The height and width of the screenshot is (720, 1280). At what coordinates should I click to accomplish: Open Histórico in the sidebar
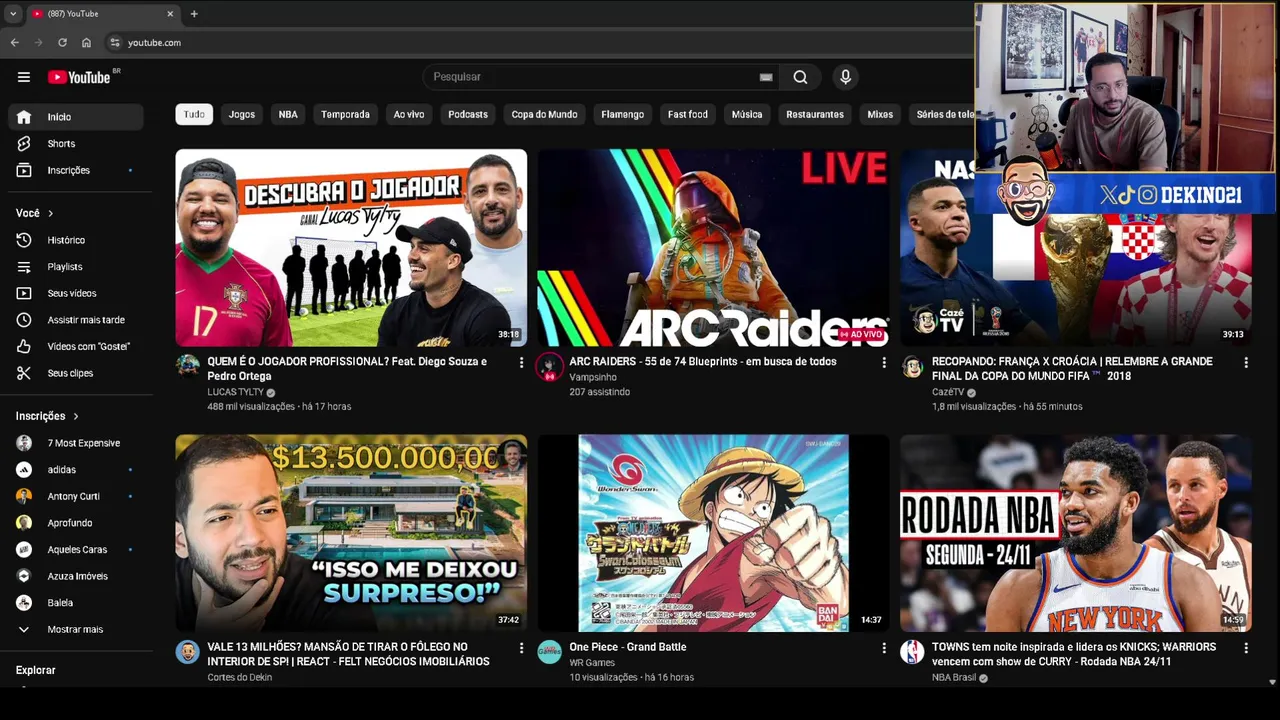click(76, 240)
